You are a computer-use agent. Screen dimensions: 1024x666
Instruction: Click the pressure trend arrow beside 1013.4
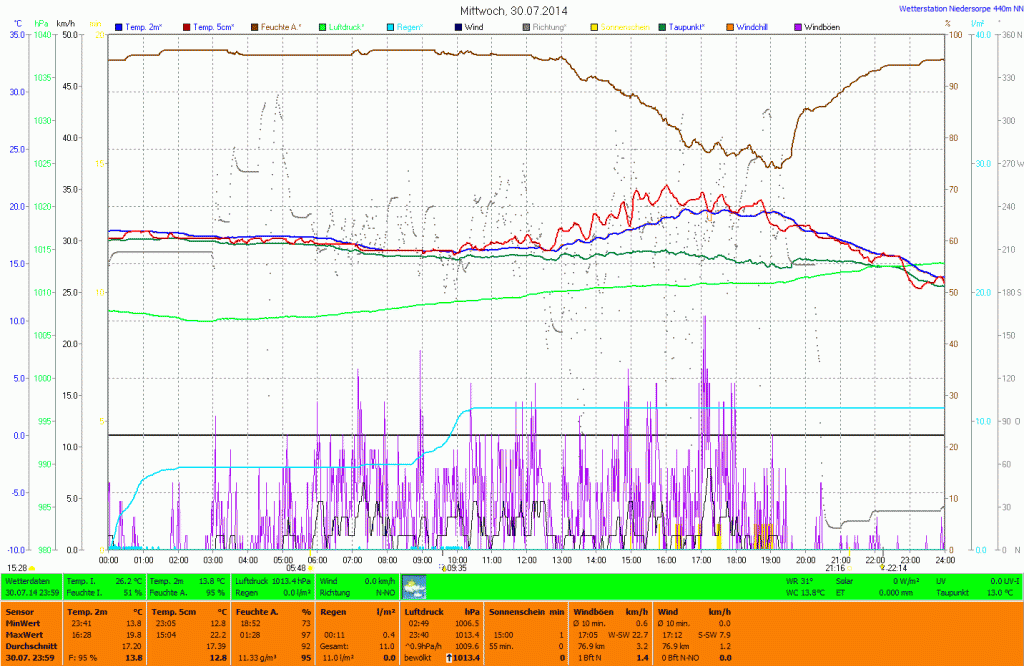click(449, 657)
